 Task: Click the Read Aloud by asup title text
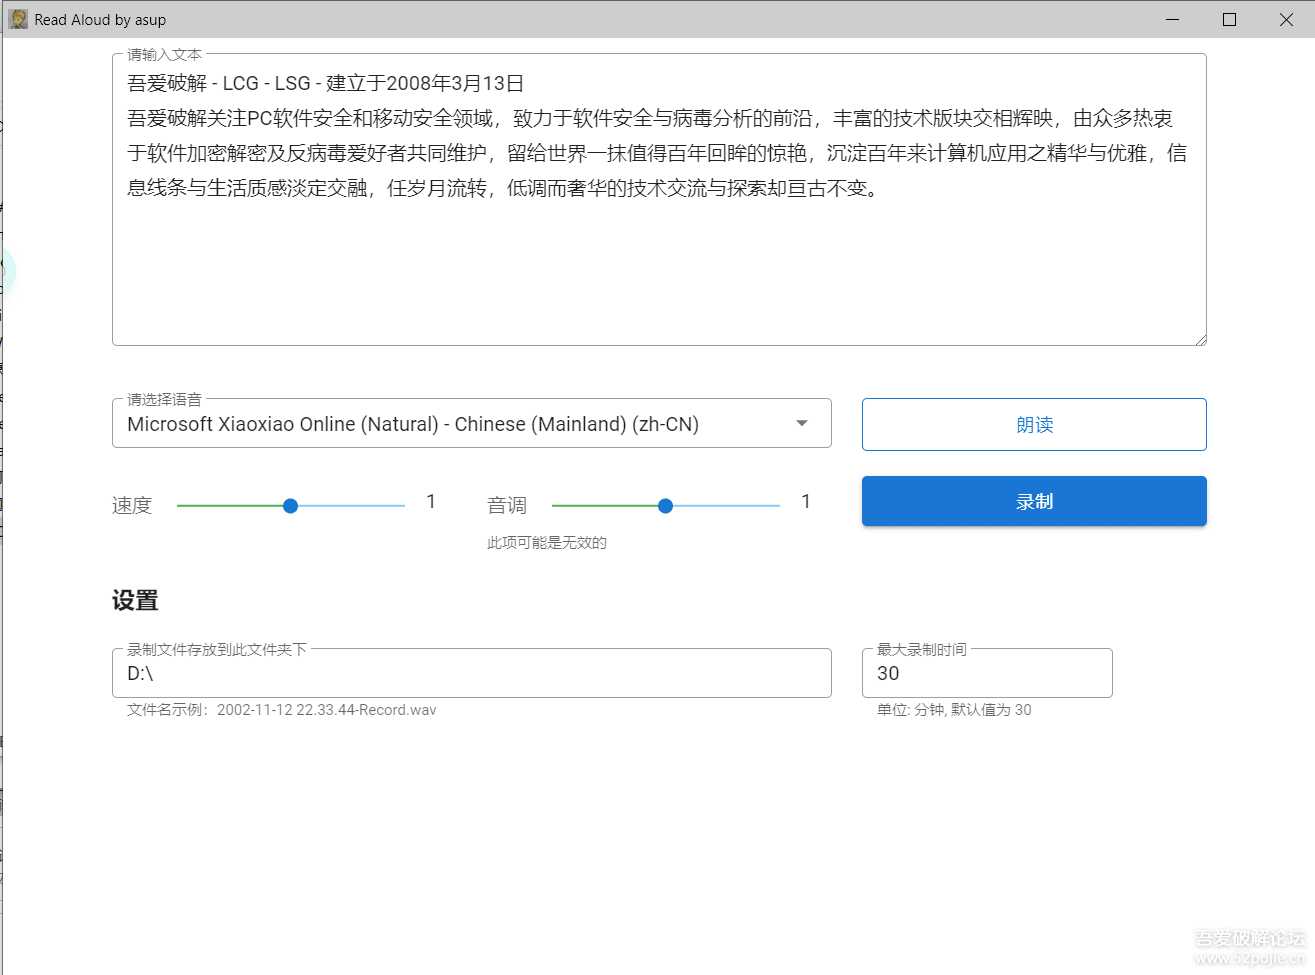tap(100, 19)
